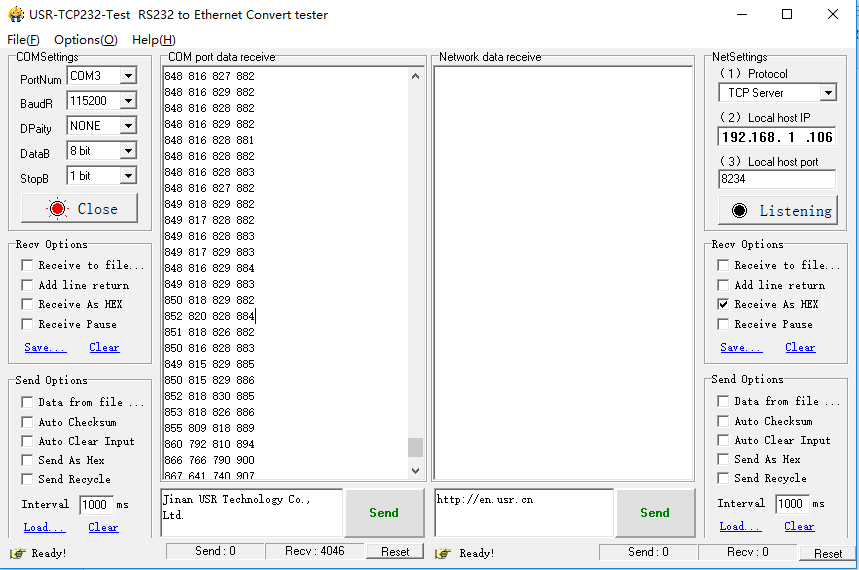
Task: Click Send button for network data
Action: (655, 513)
